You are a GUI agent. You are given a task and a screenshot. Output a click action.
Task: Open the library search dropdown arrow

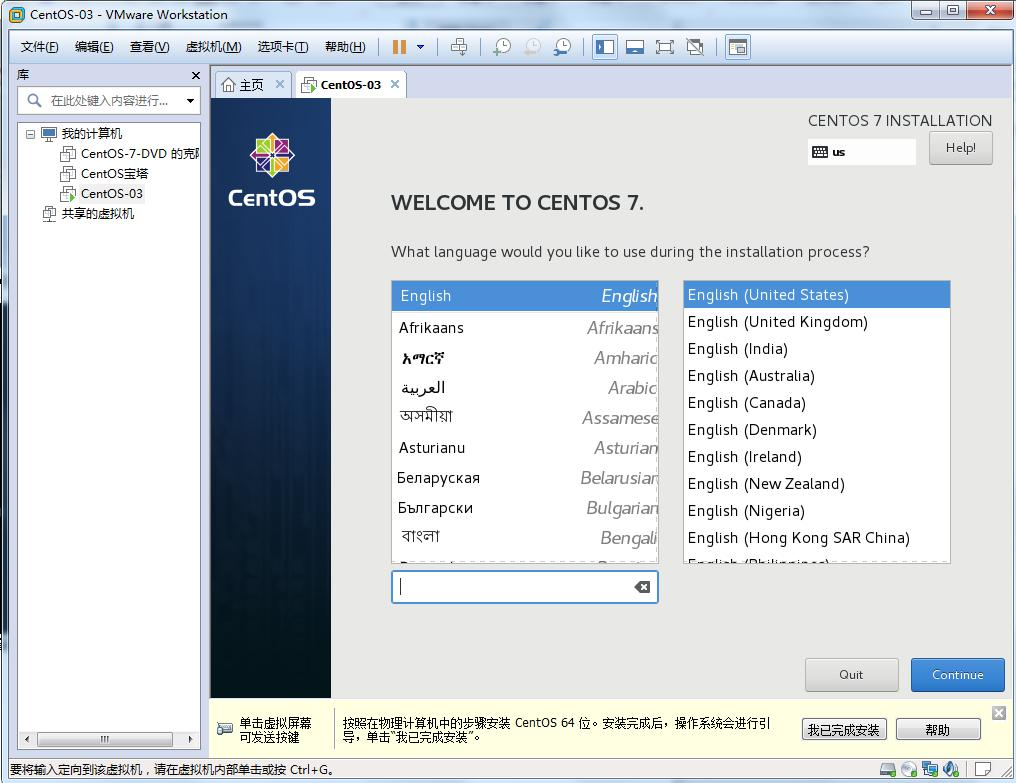click(190, 100)
